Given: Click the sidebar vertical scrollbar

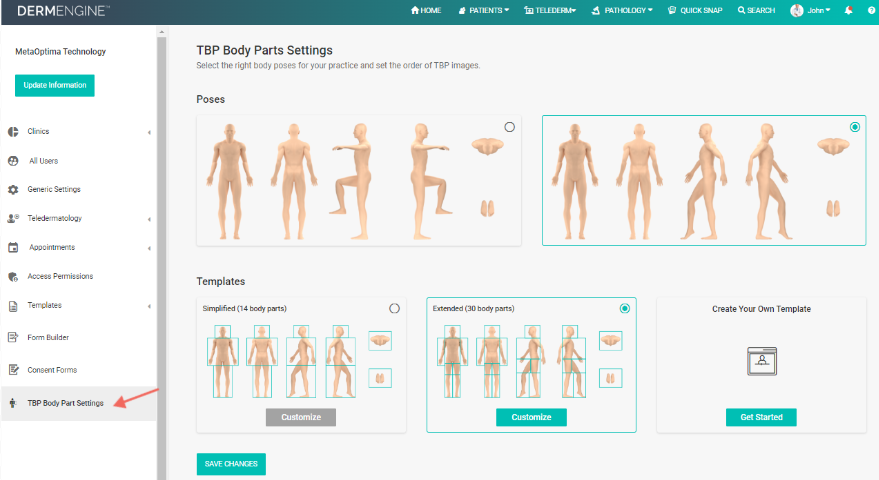Looking at the screenshot, I should tap(161, 252).
